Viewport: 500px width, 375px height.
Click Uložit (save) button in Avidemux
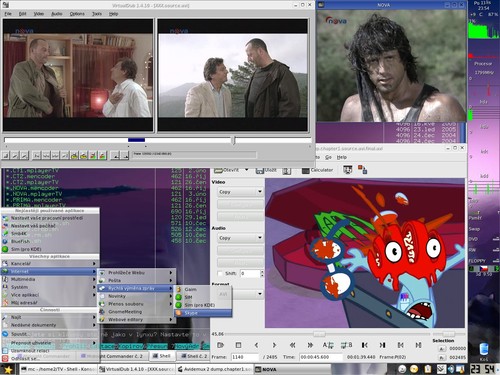point(266,170)
